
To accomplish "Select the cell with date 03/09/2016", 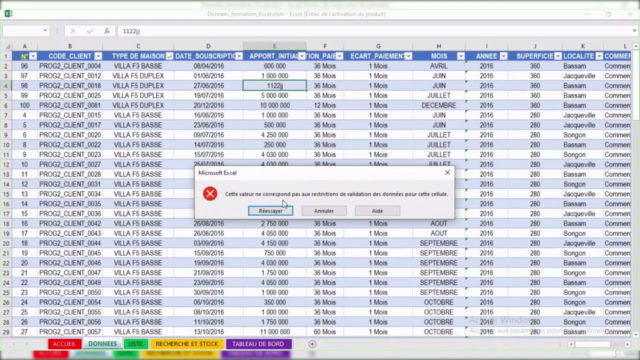I will 209,243.
